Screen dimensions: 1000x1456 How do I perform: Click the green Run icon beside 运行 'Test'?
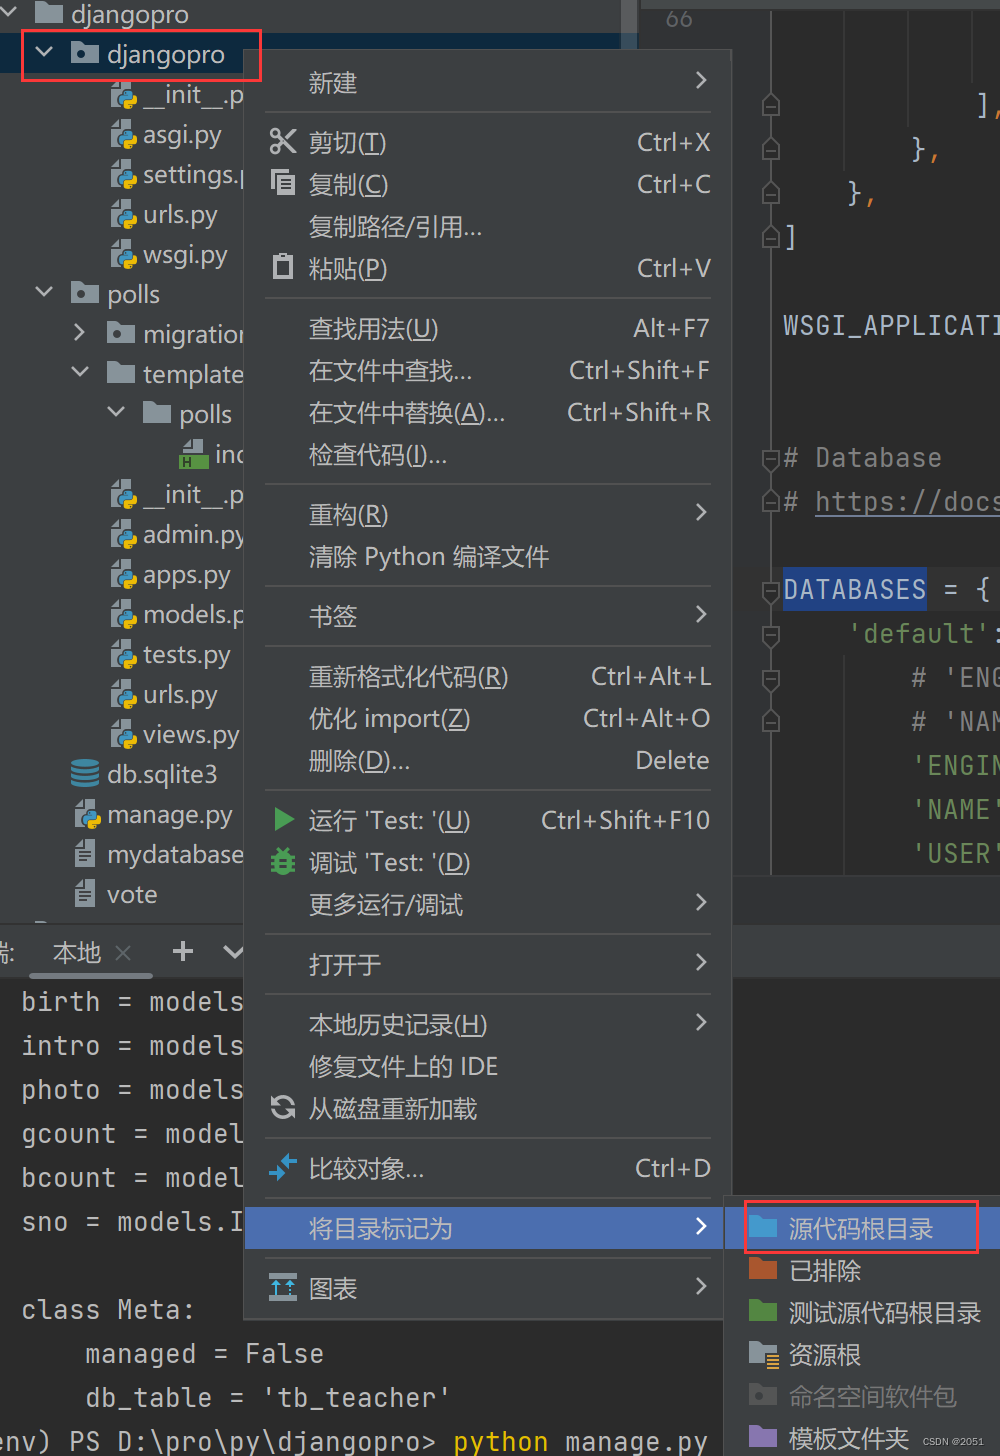click(x=283, y=819)
